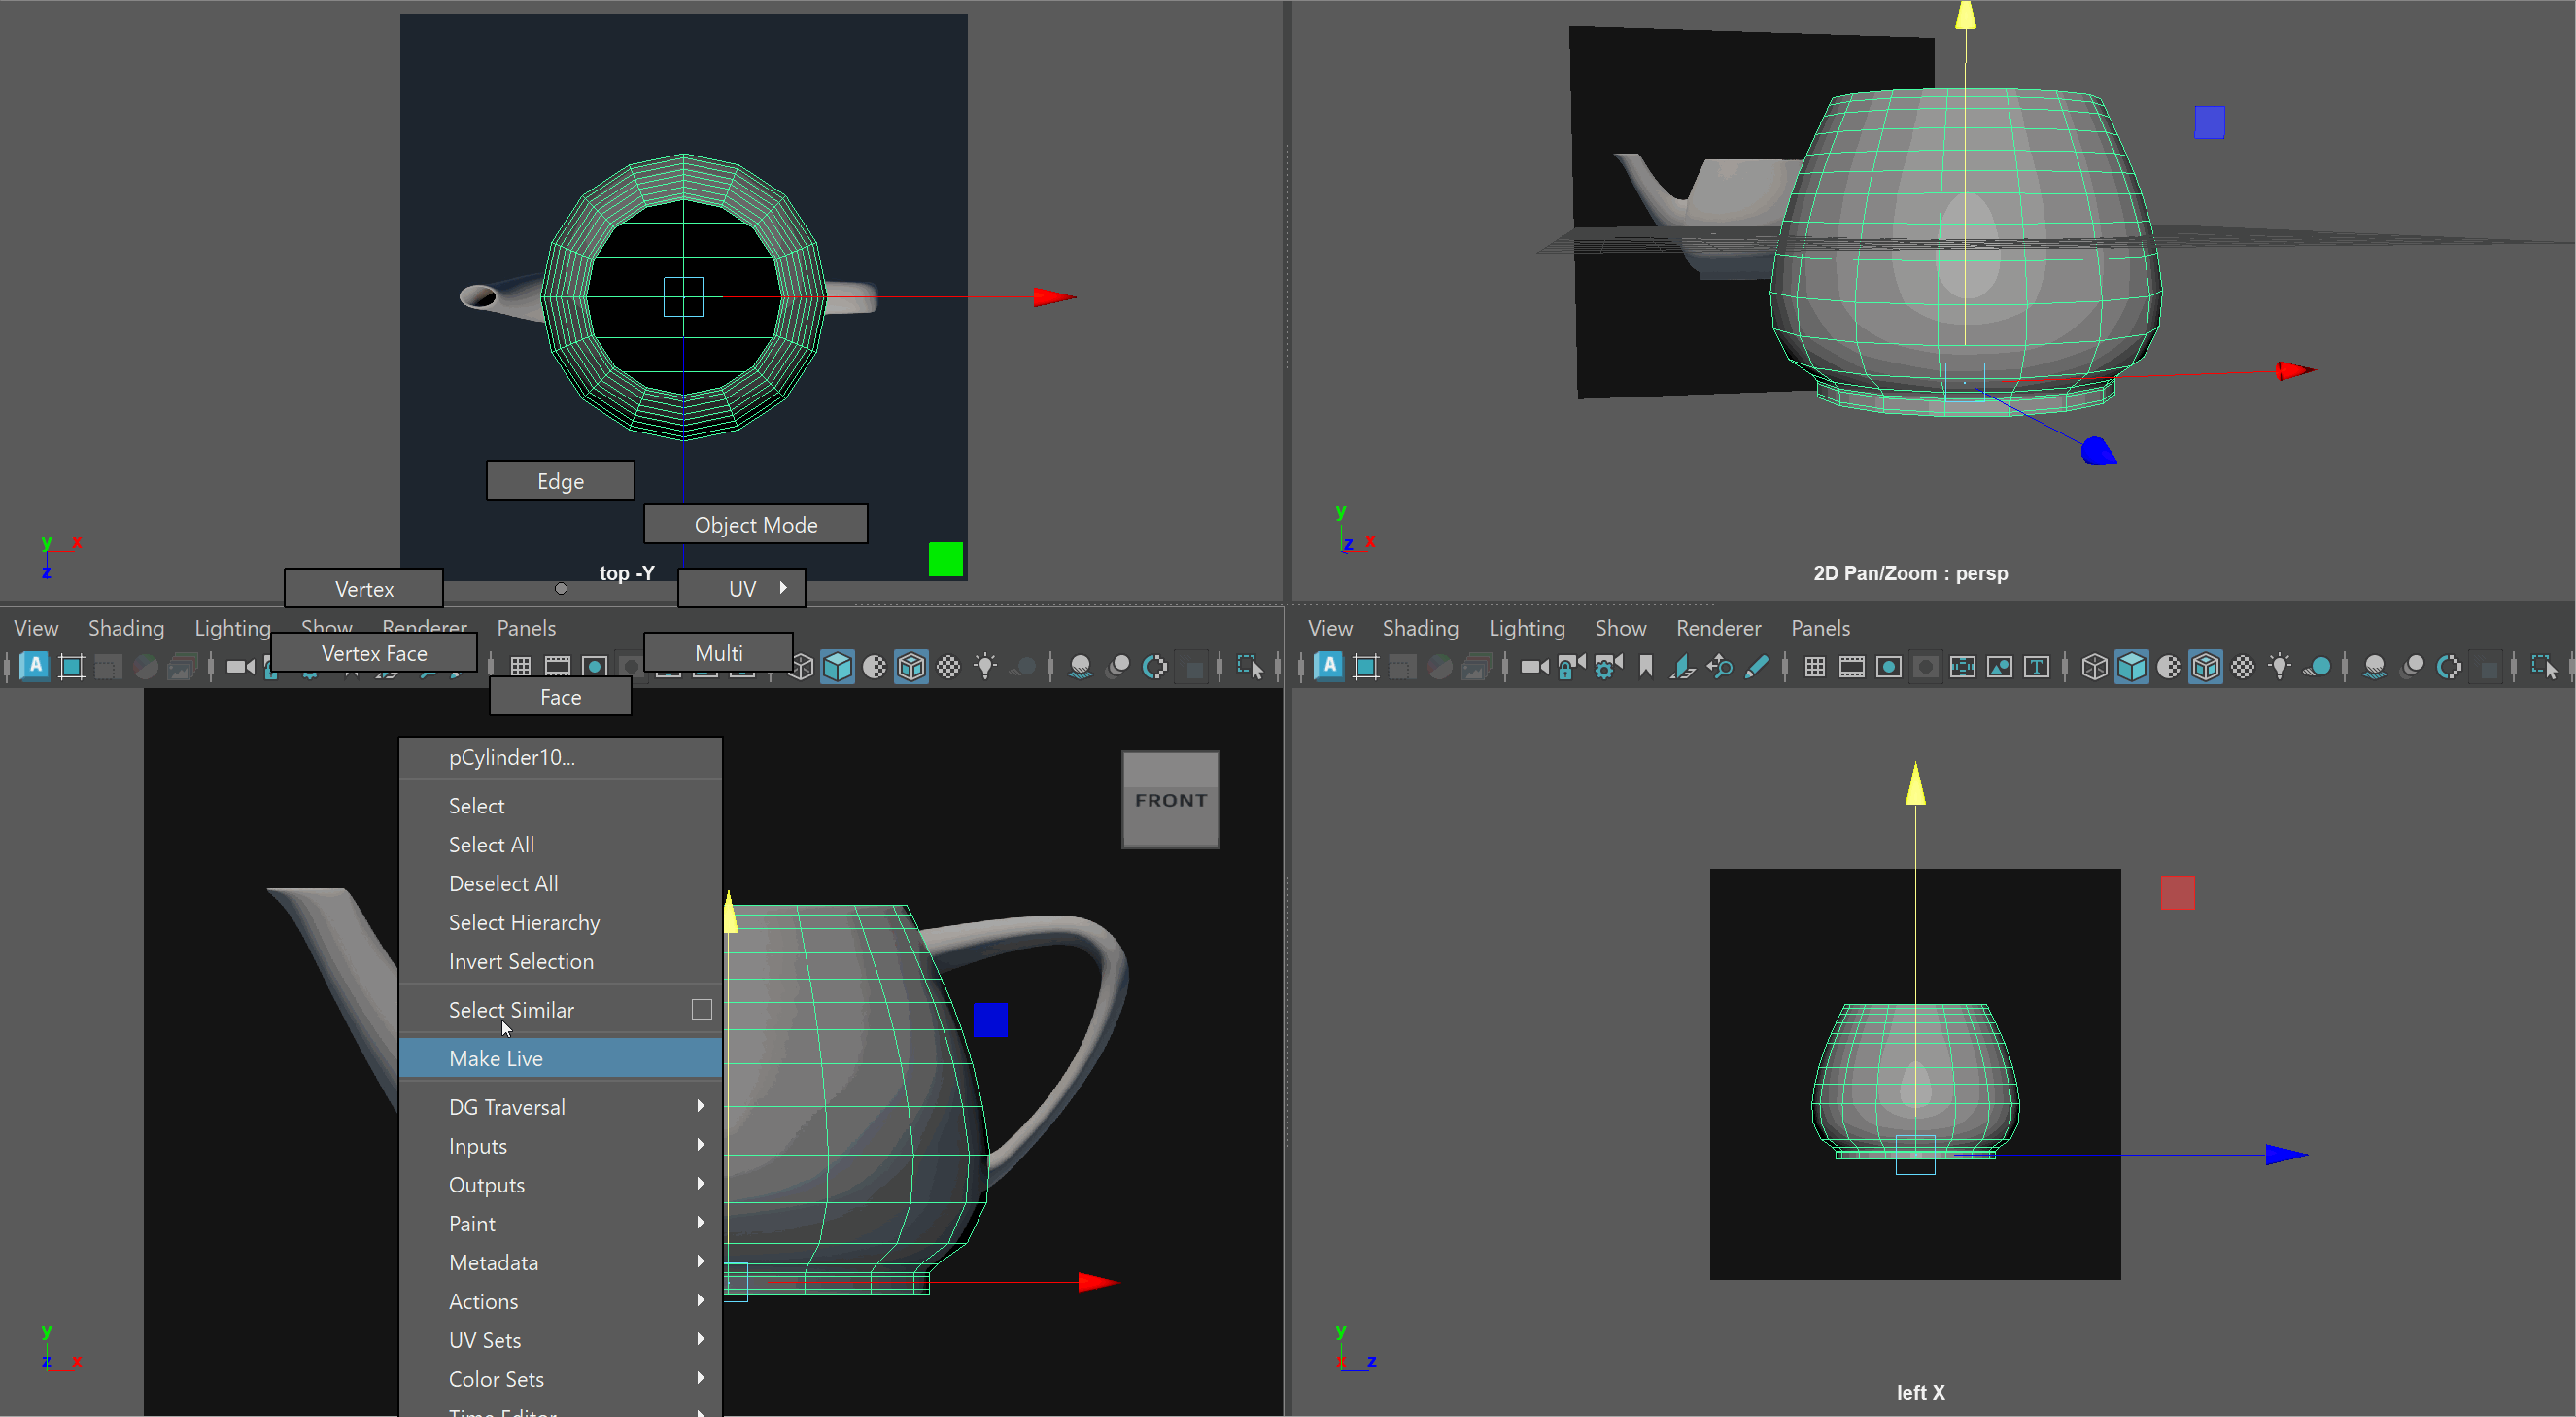The width and height of the screenshot is (2576, 1417).
Task: Click the camera lock icon in right toolbar
Action: coord(1571,667)
